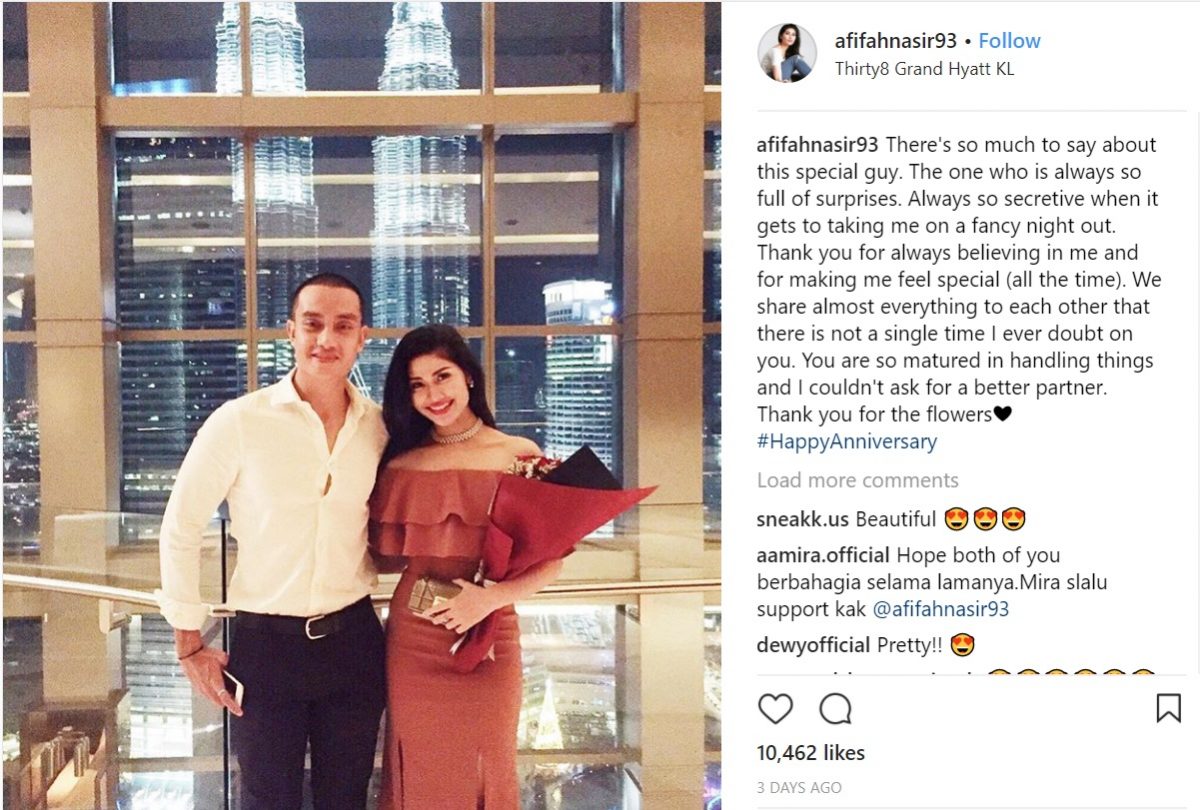Open the Thirty8 Grand Hyatt KL location
Image resolution: width=1200 pixels, height=810 pixels.
[x=925, y=70]
